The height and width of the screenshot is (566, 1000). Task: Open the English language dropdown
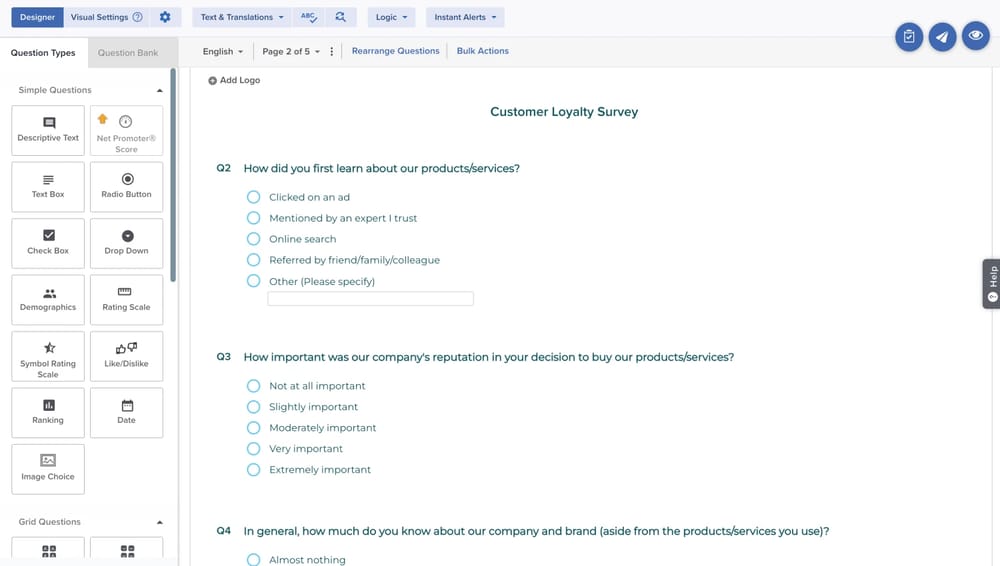pos(222,51)
